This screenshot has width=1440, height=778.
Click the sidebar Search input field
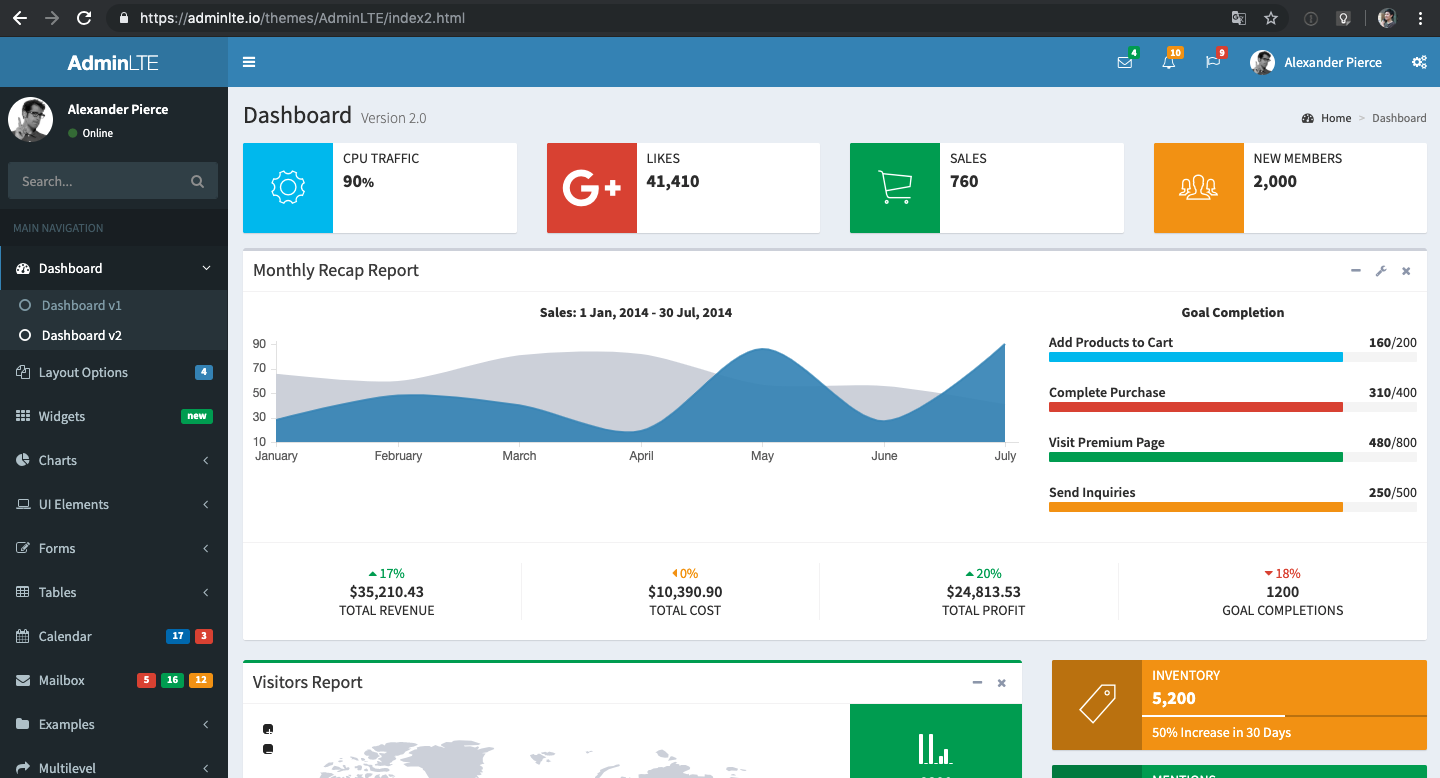click(100, 181)
